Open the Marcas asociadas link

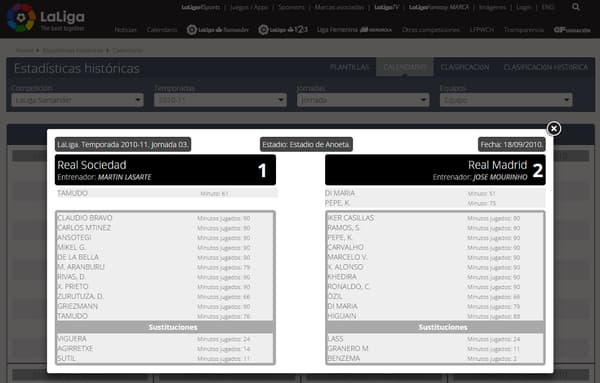339,7
